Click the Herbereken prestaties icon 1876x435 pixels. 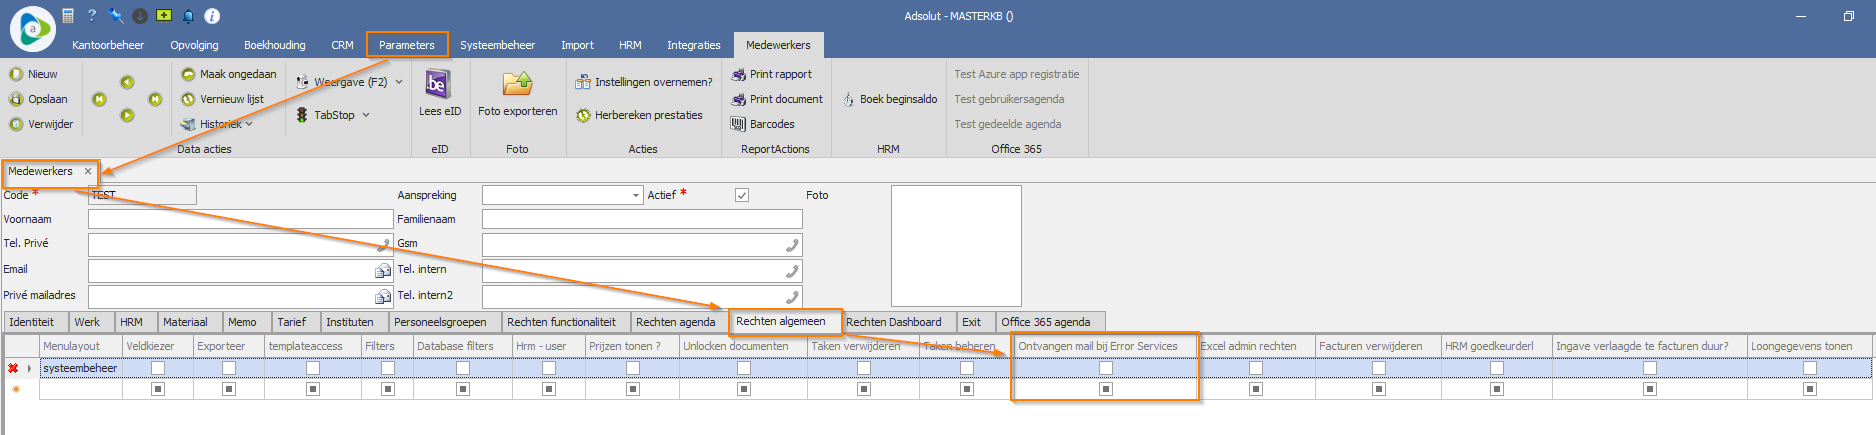(583, 115)
